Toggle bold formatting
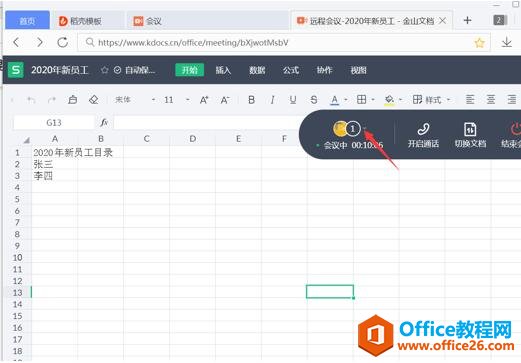This screenshot has height=363, width=521. coord(251,100)
